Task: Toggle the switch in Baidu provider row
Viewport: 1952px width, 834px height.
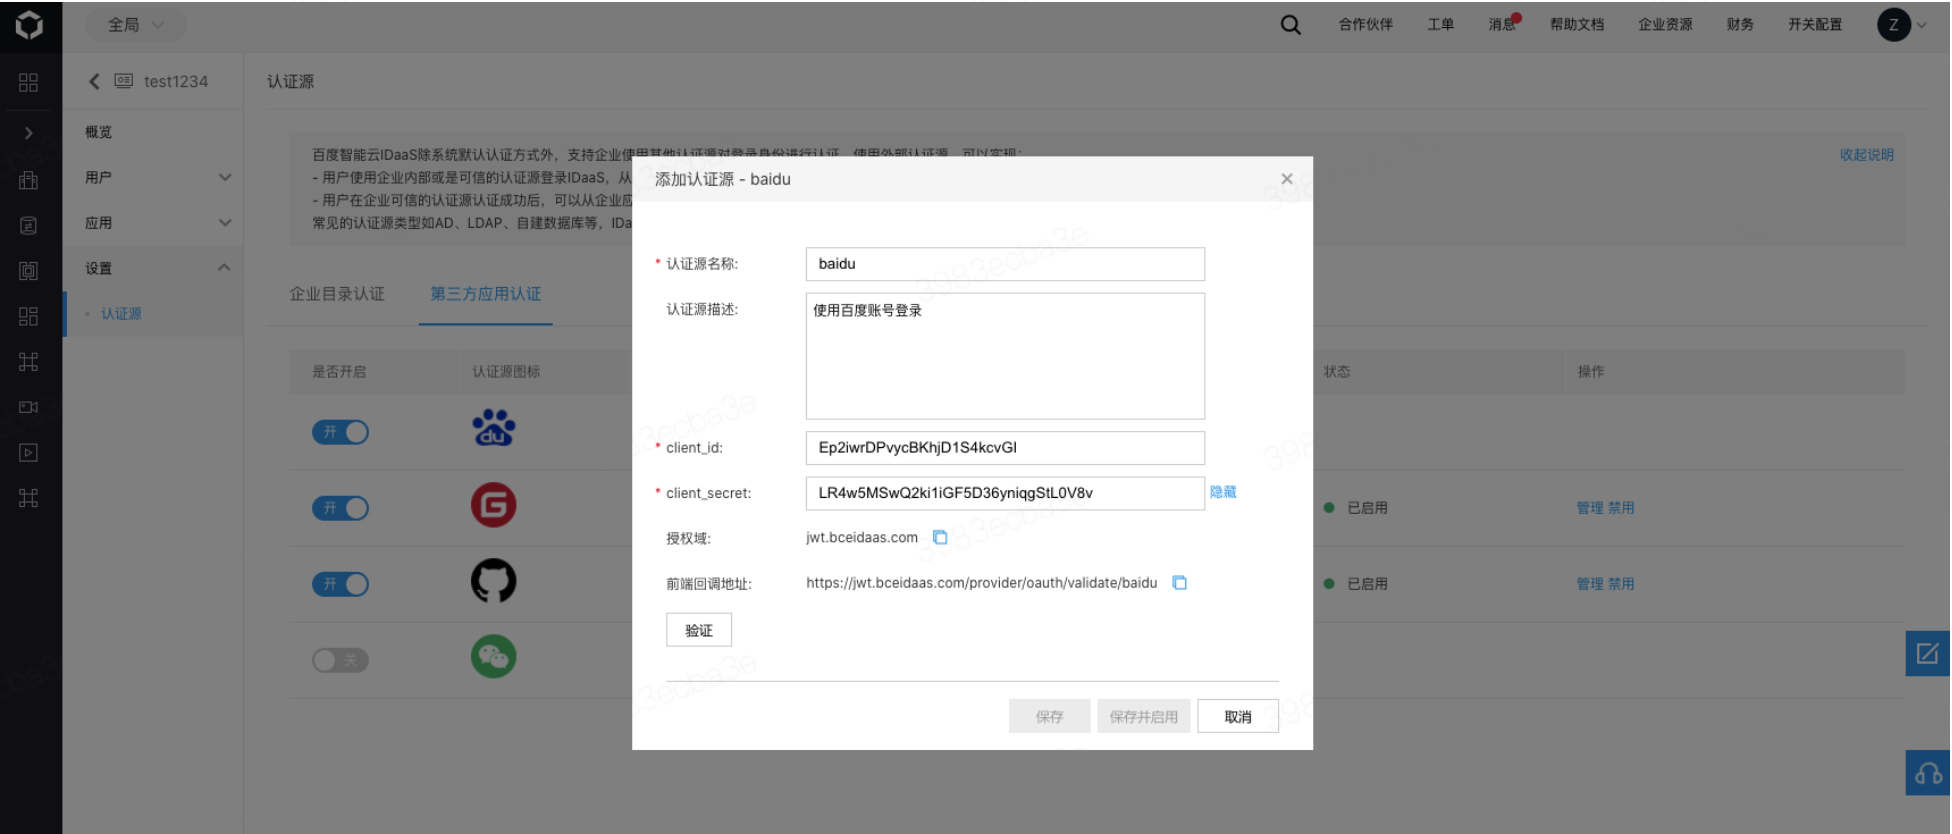Action: tap(341, 432)
